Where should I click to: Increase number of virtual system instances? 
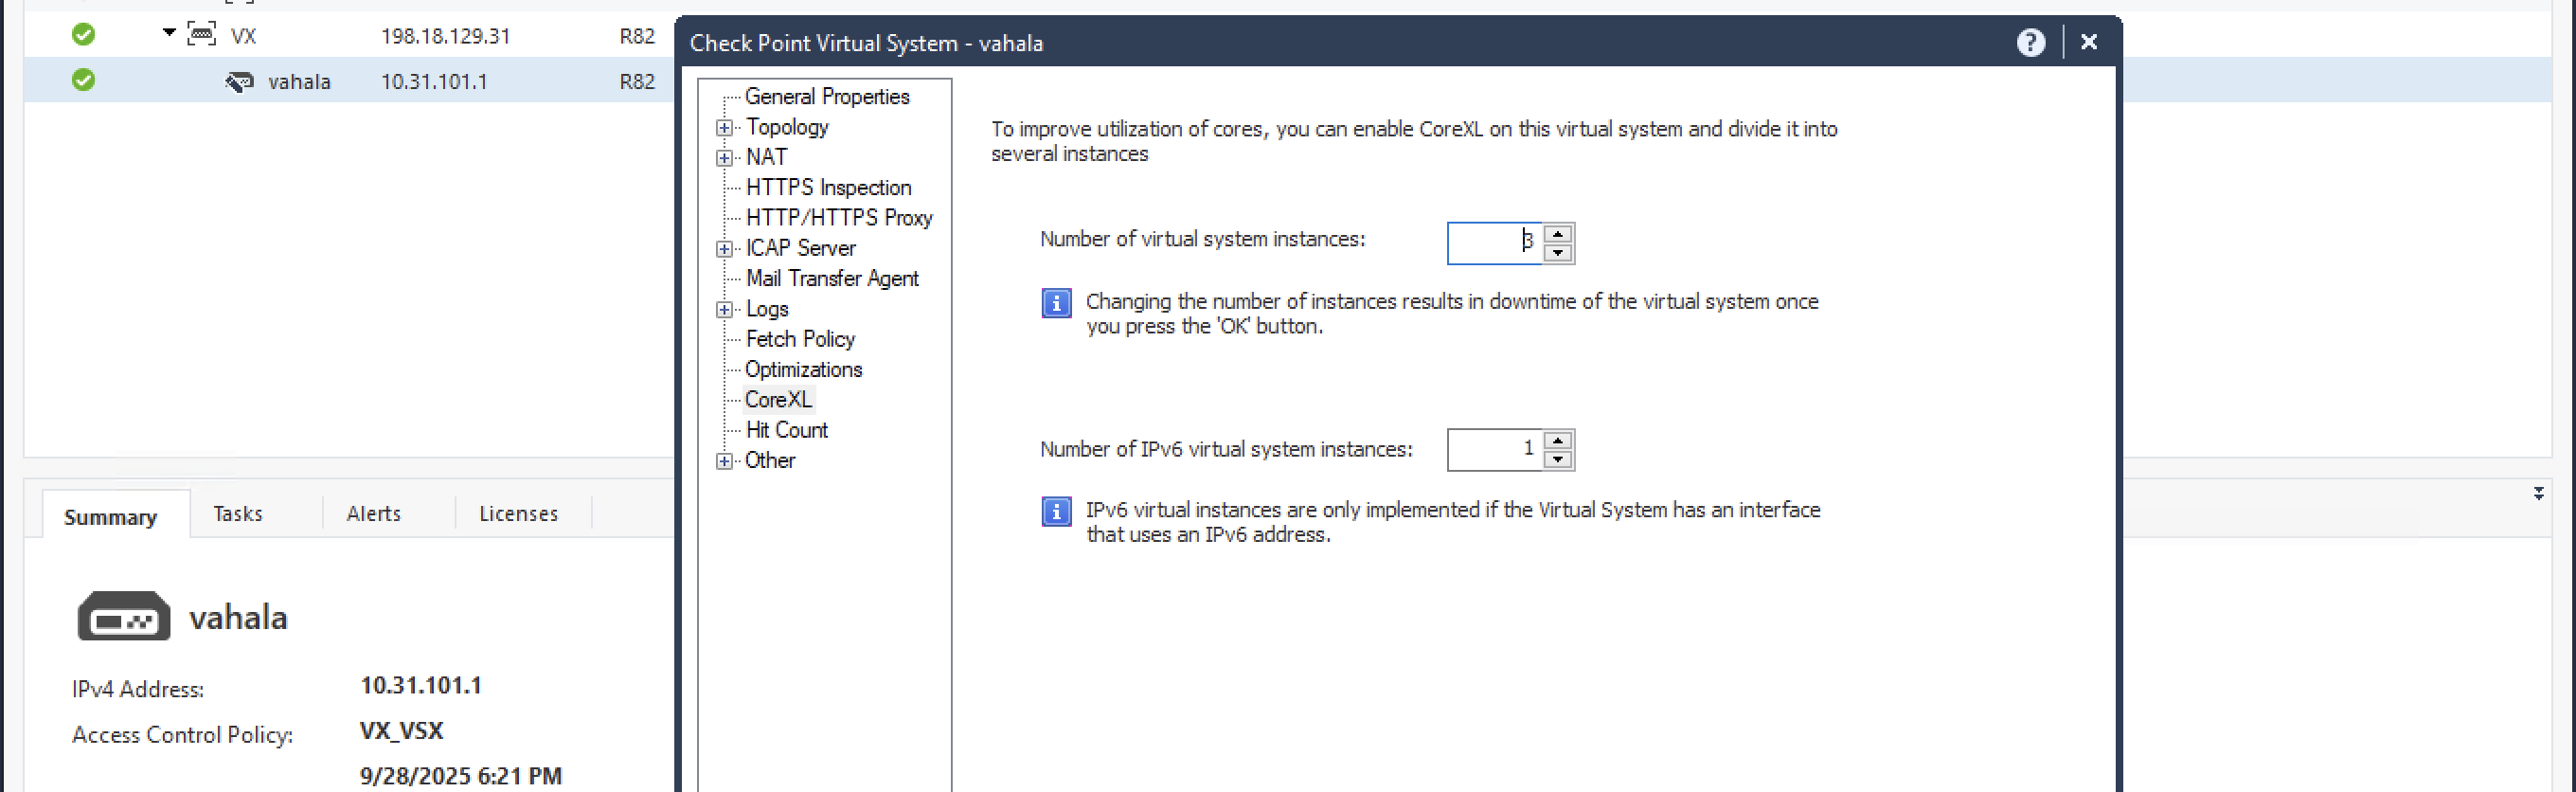[1558, 234]
